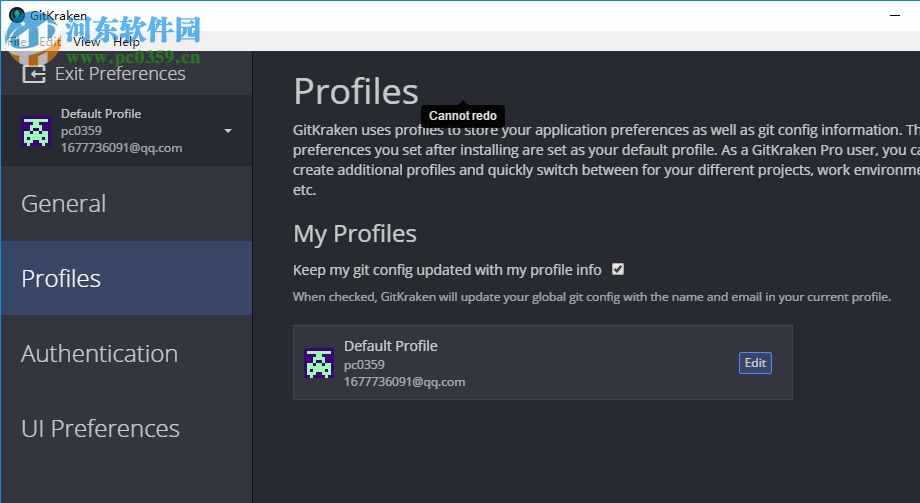Click the Default Profile title in profile card
The height and width of the screenshot is (503, 920).
(x=391, y=346)
